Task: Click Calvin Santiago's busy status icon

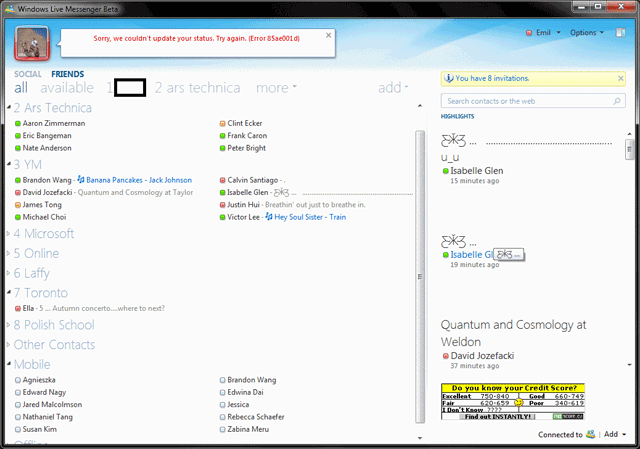Action: [x=222, y=180]
